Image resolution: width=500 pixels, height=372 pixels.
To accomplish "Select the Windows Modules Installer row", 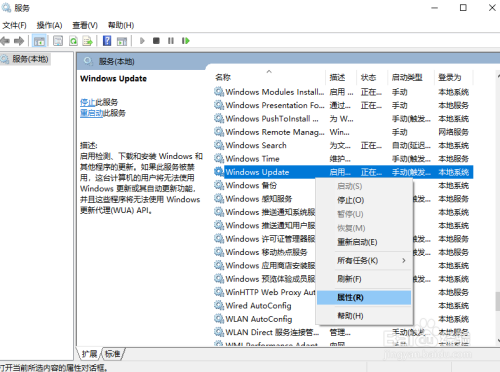I will [x=343, y=92].
